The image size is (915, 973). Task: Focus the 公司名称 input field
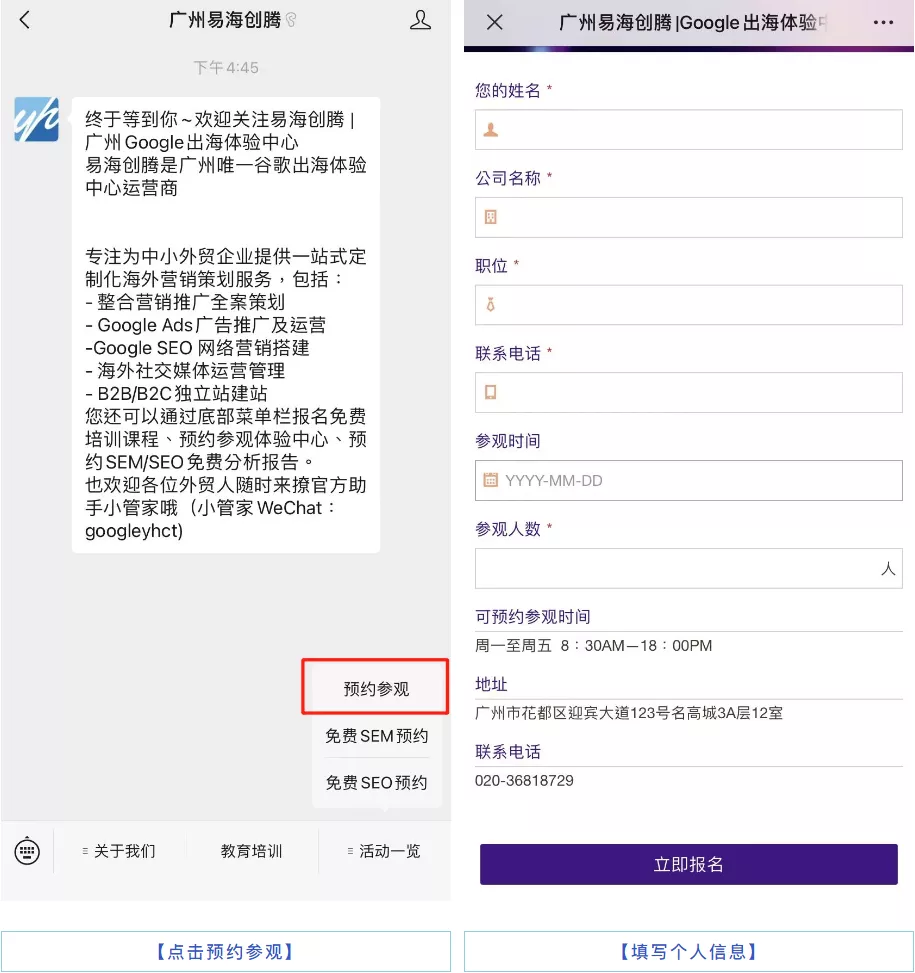[689, 217]
